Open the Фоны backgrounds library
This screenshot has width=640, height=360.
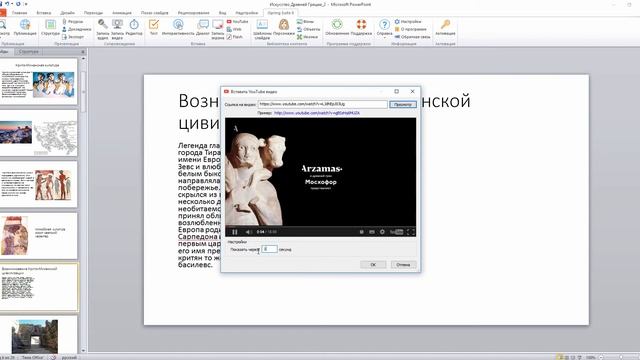click(x=305, y=21)
